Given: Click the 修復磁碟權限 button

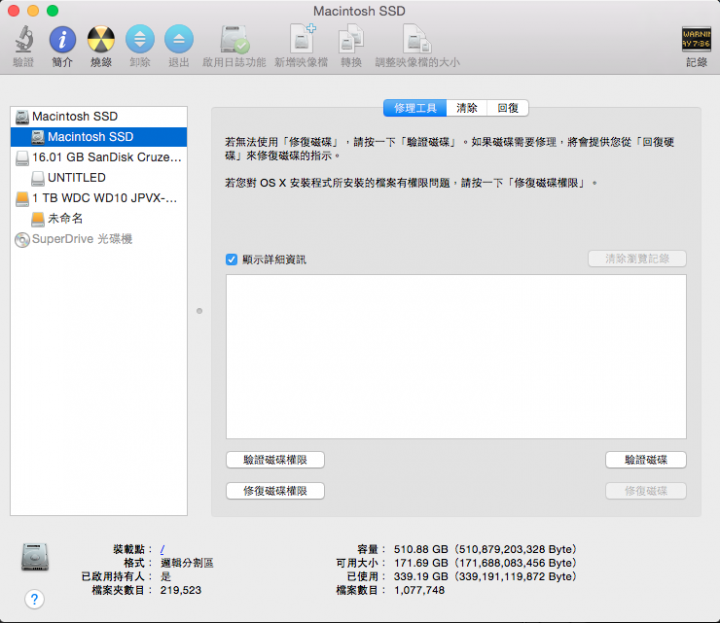Looking at the screenshot, I should (x=275, y=491).
